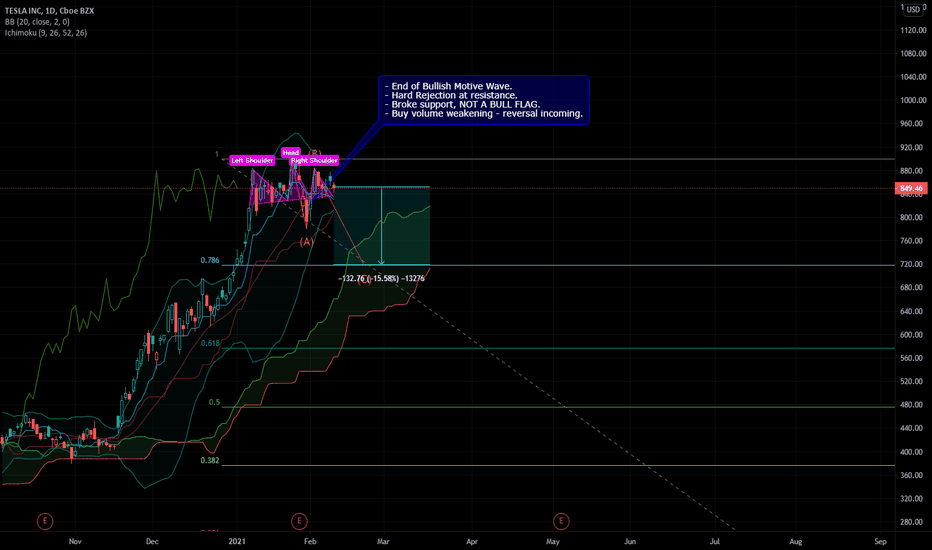Click the earnings 'E' marker near May

pyautogui.click(x=561, y=521)
